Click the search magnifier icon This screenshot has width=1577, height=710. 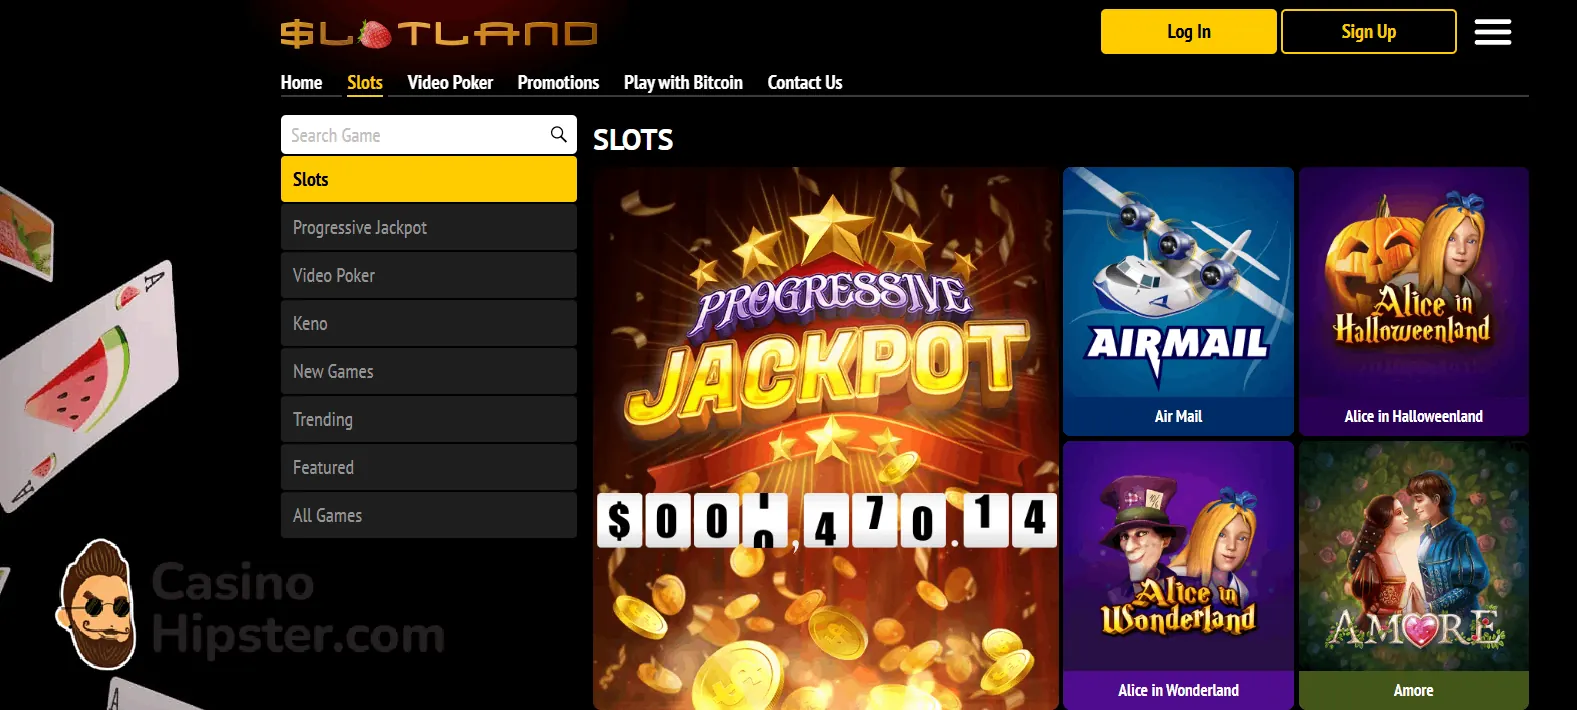coord(559,134)
